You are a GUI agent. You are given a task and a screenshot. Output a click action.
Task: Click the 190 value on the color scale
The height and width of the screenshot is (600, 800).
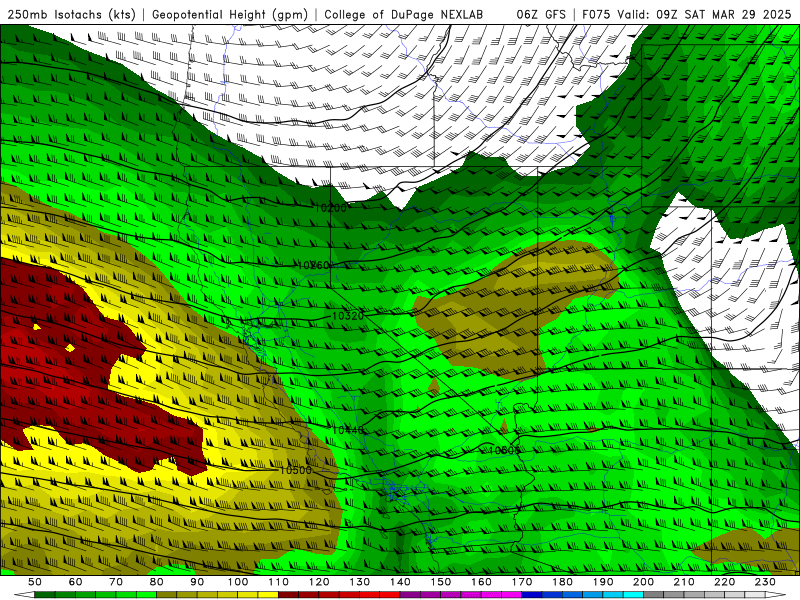(603, 582)
